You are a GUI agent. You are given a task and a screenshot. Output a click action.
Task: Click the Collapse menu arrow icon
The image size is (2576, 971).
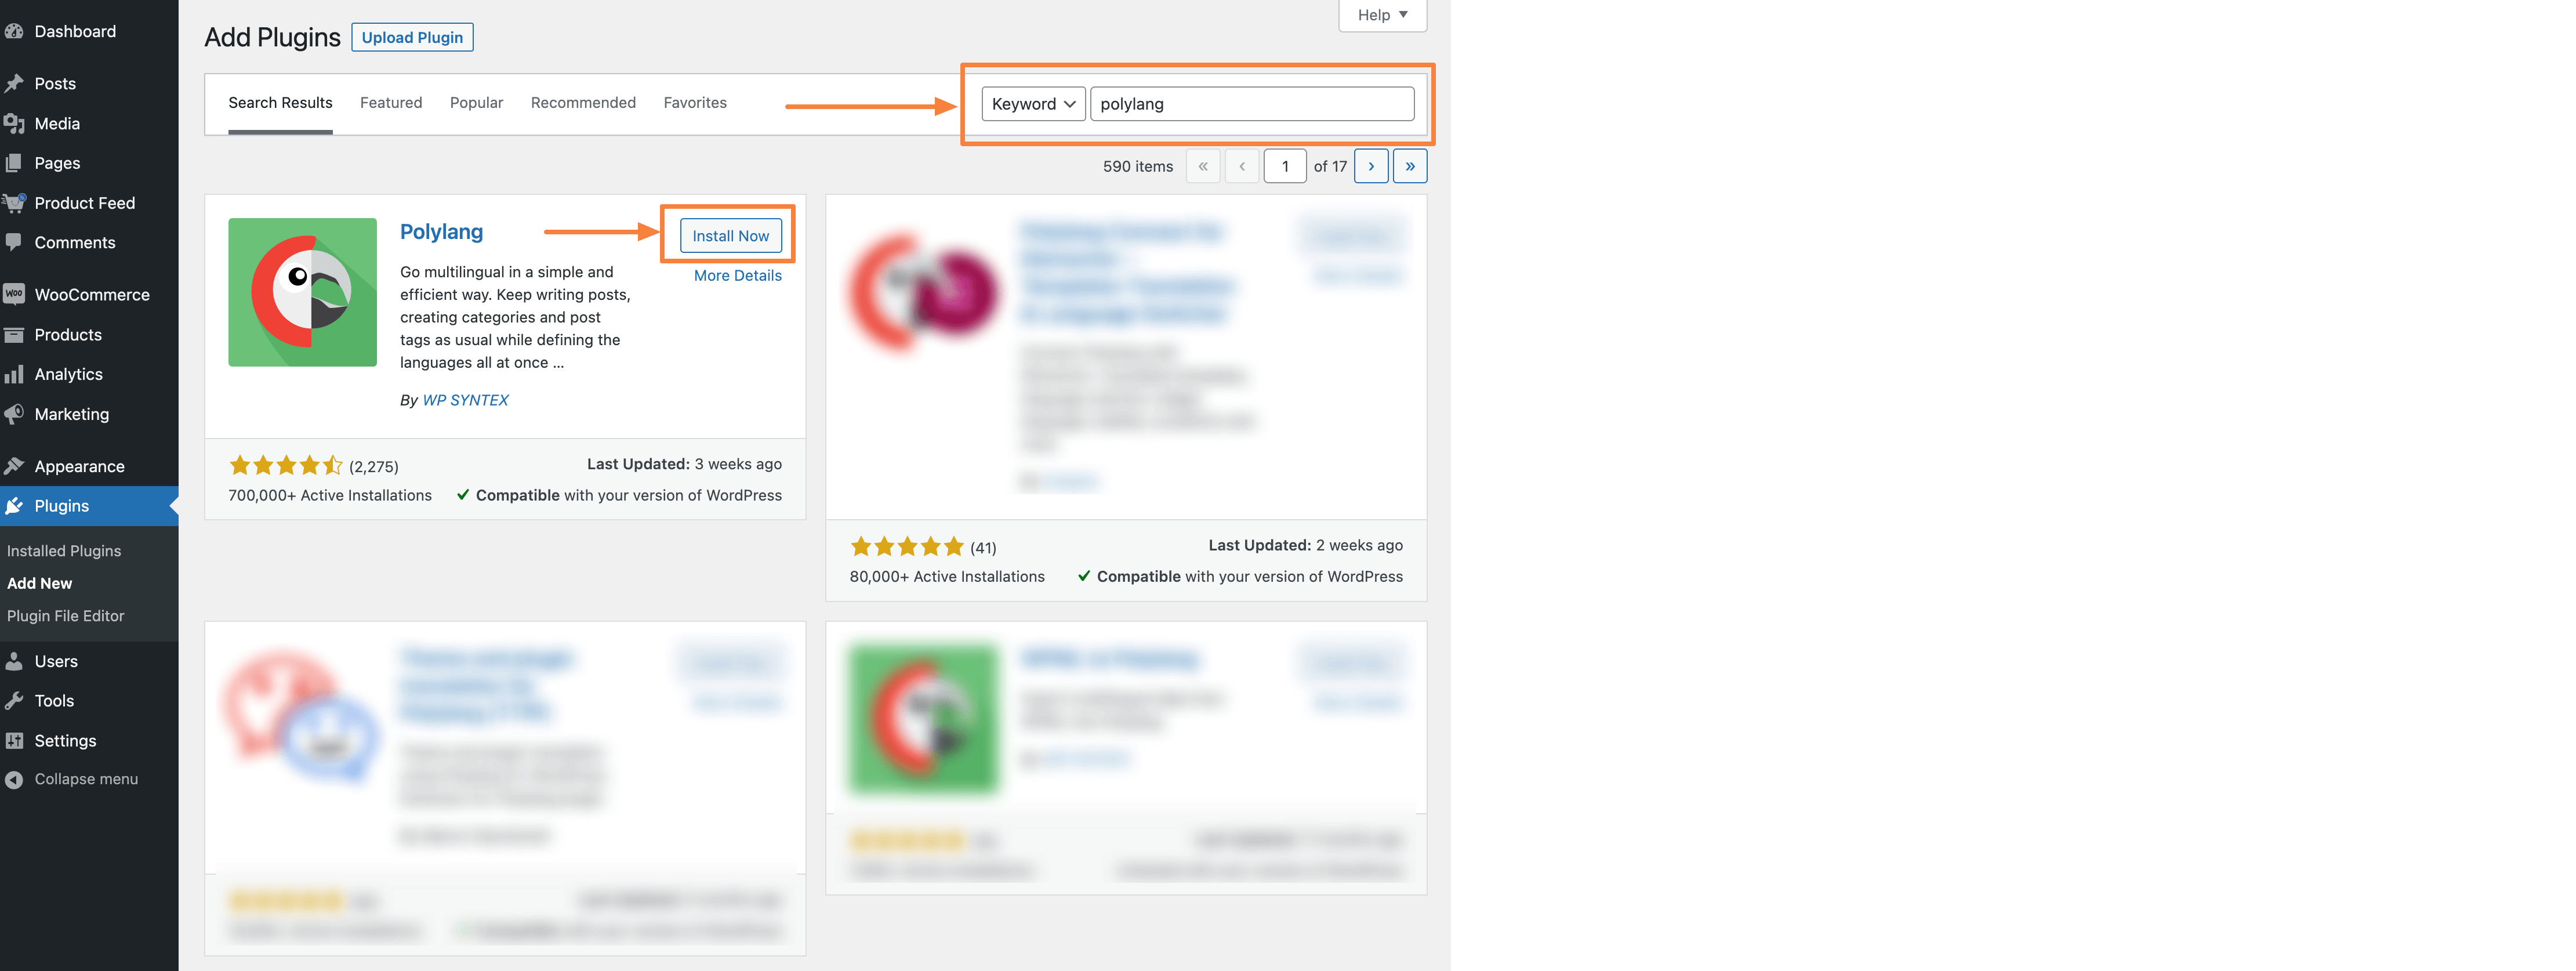coord(14,779)
